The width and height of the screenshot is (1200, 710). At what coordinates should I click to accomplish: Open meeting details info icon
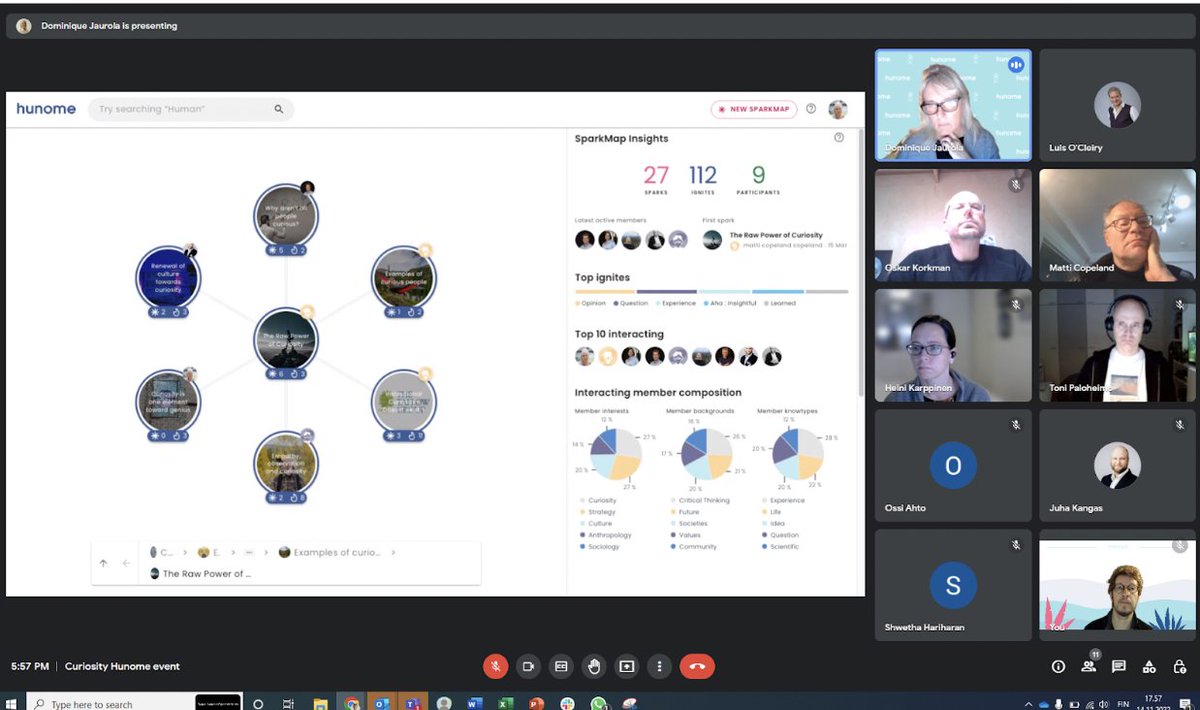(x=1058, y=666)
